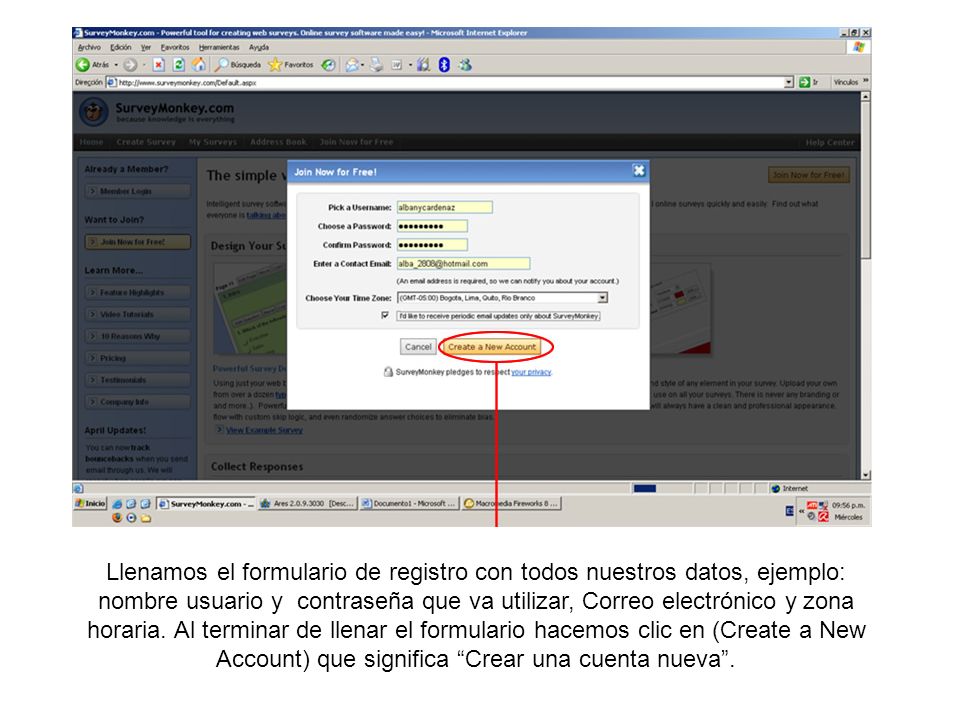Open the Choose Your Time Zone dropdown

coord(502,298)
